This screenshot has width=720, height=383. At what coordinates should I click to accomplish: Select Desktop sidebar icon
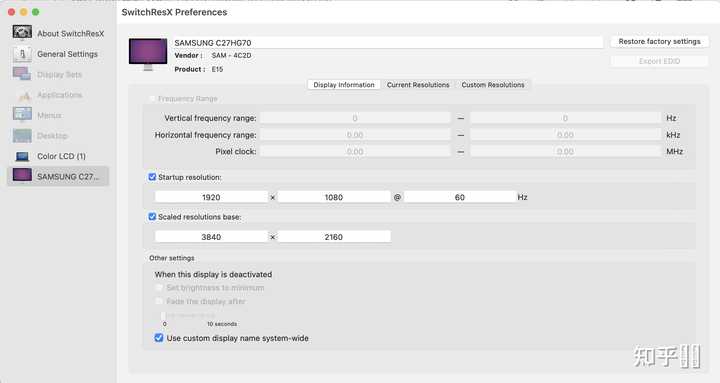coord(22,135)
